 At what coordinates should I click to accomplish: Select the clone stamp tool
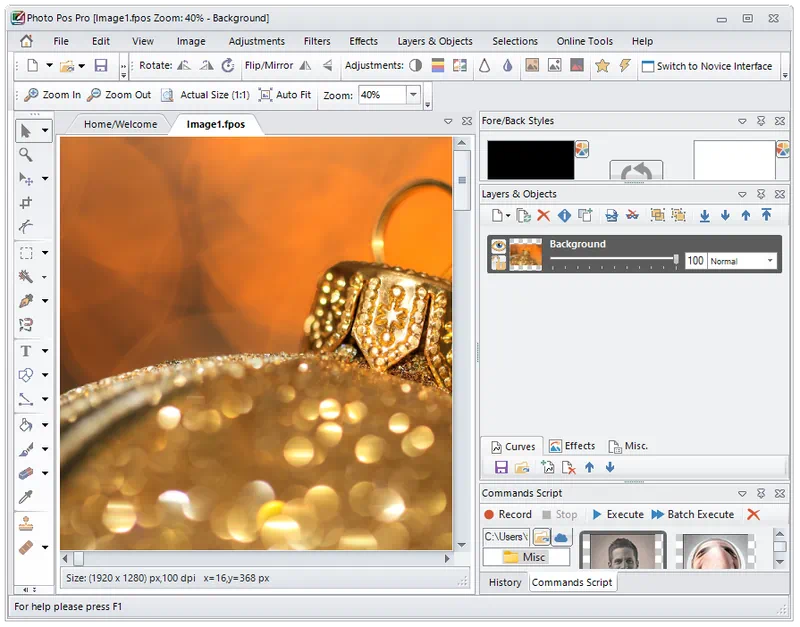point(26,523)
